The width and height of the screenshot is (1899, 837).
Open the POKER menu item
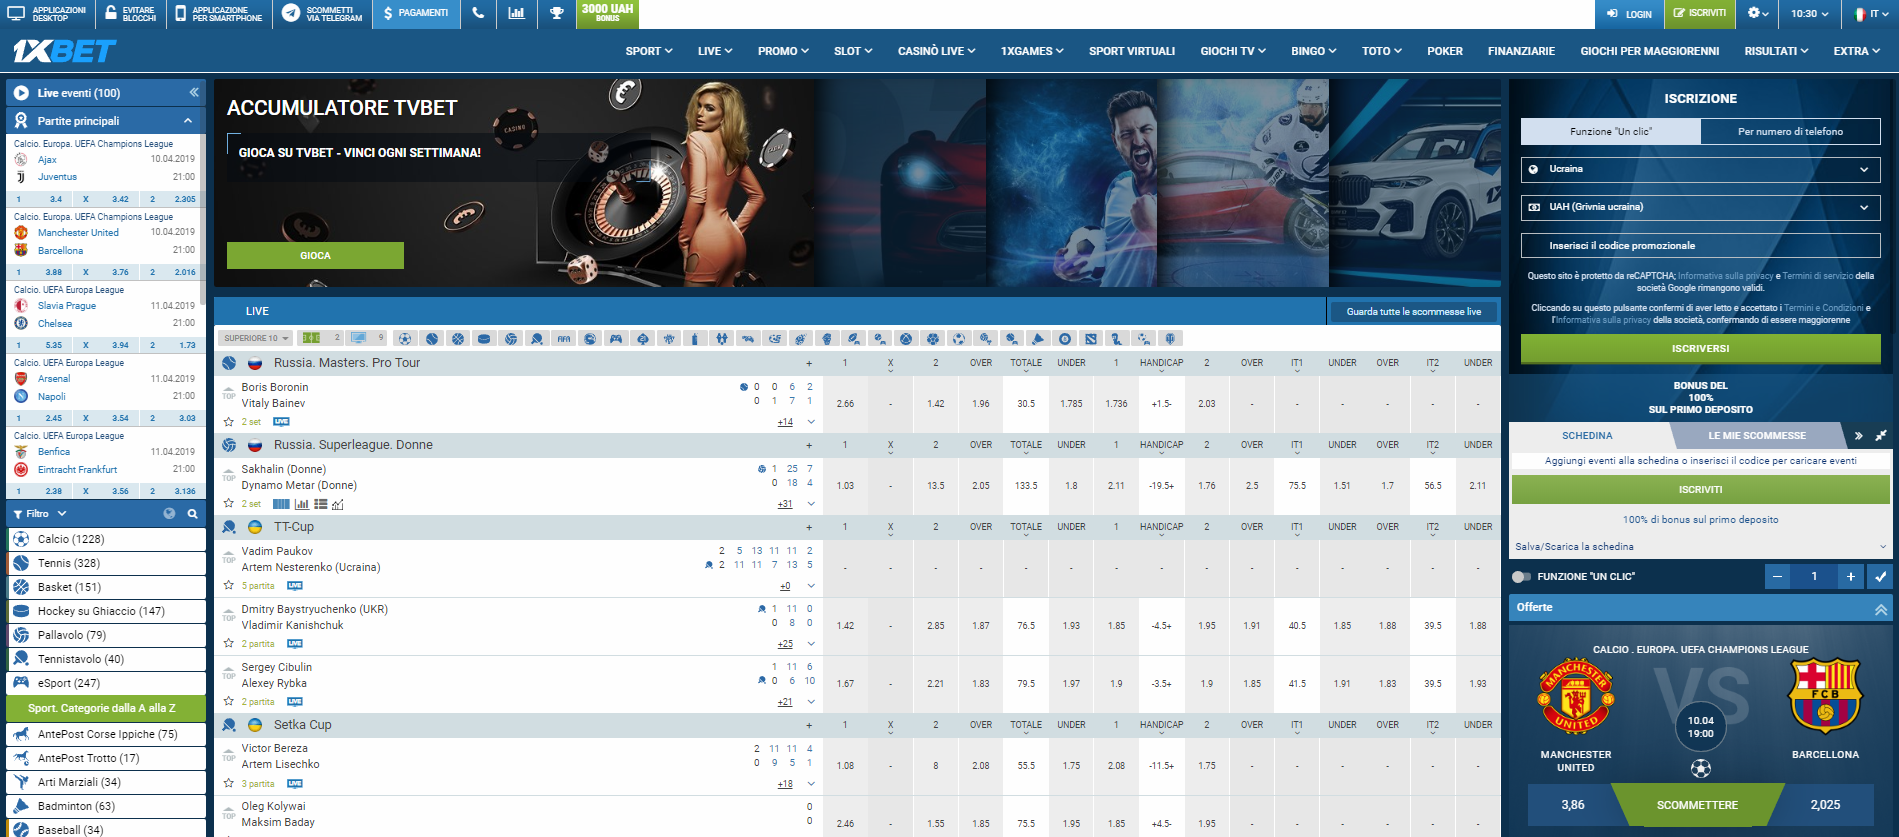(x=1445, y=51)
